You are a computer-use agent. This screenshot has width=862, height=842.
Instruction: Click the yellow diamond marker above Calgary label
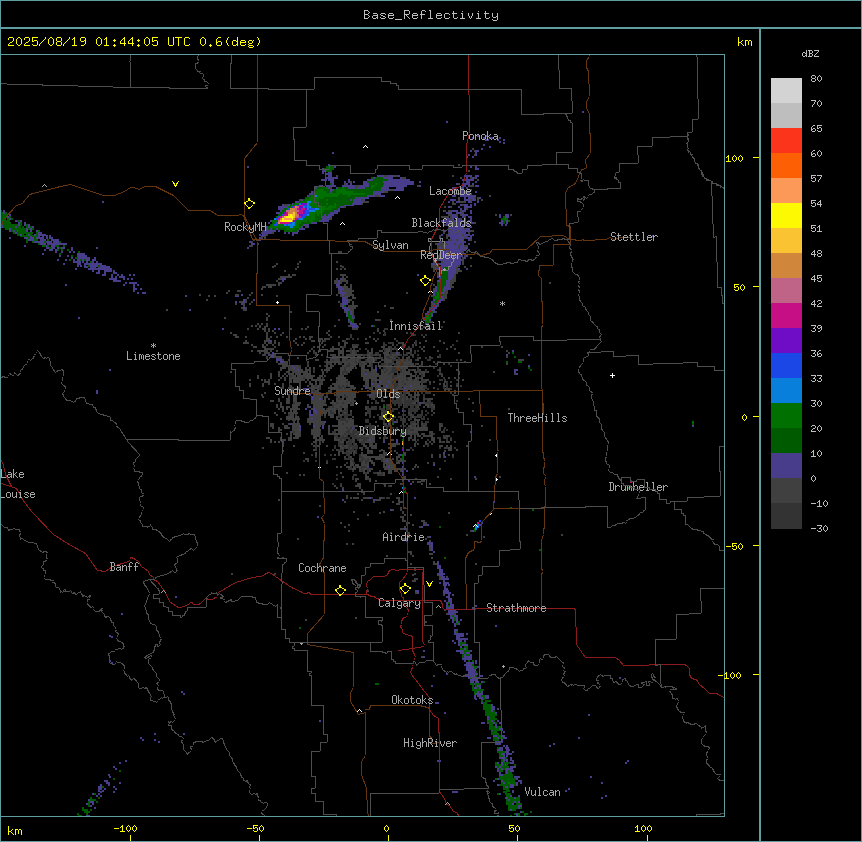tap(405, 589)
